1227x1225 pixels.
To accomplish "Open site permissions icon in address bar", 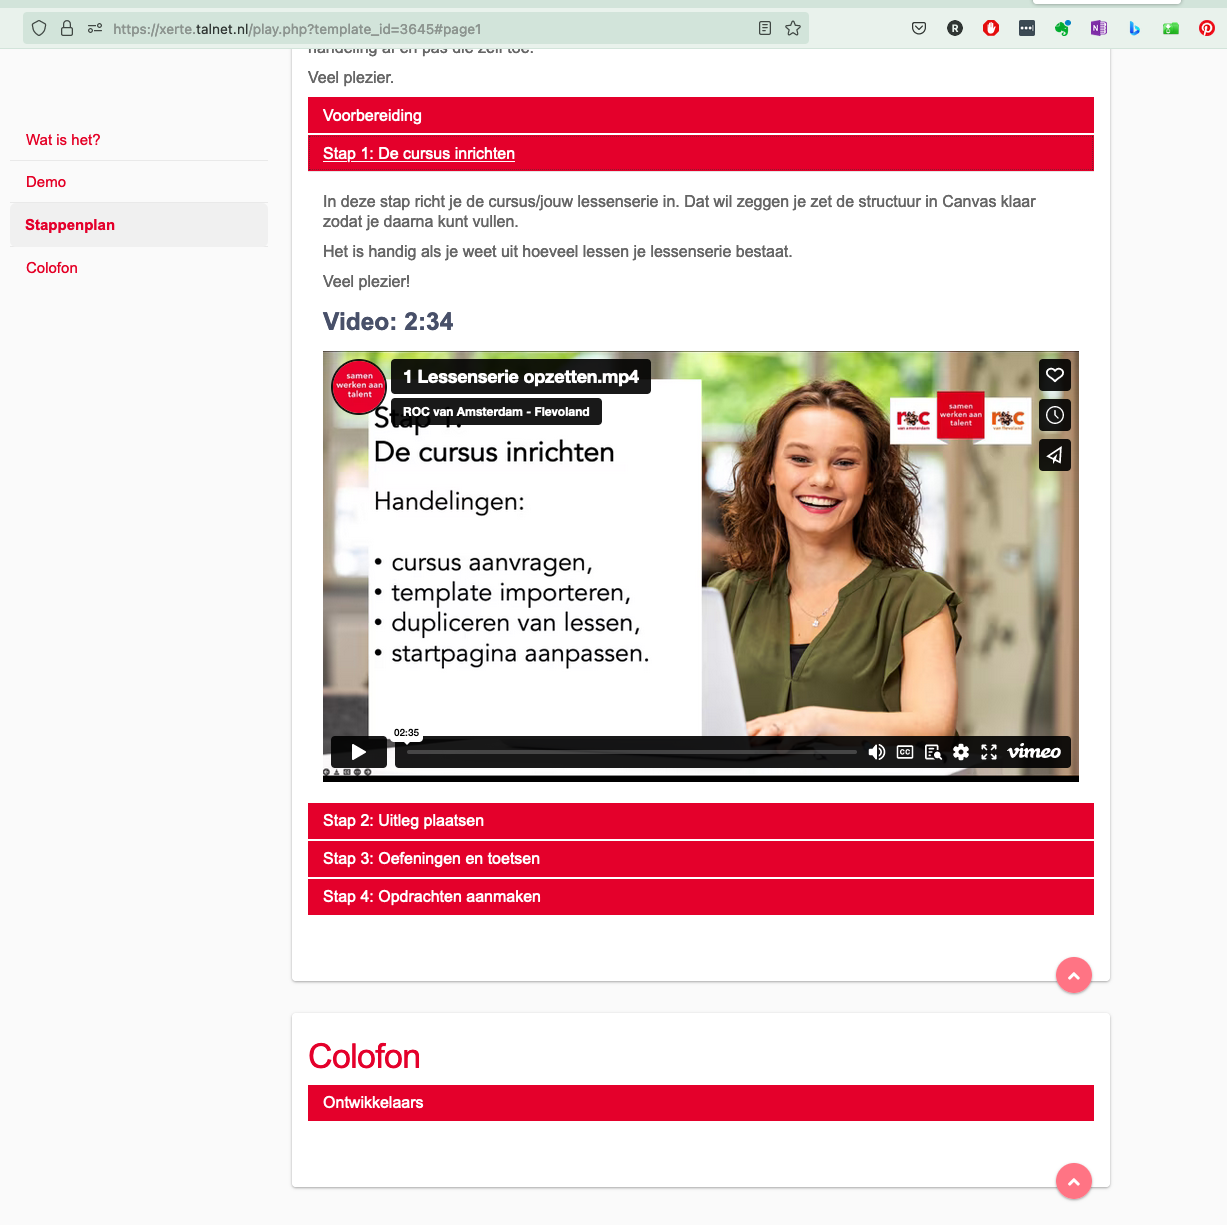I will coord(95,28).
